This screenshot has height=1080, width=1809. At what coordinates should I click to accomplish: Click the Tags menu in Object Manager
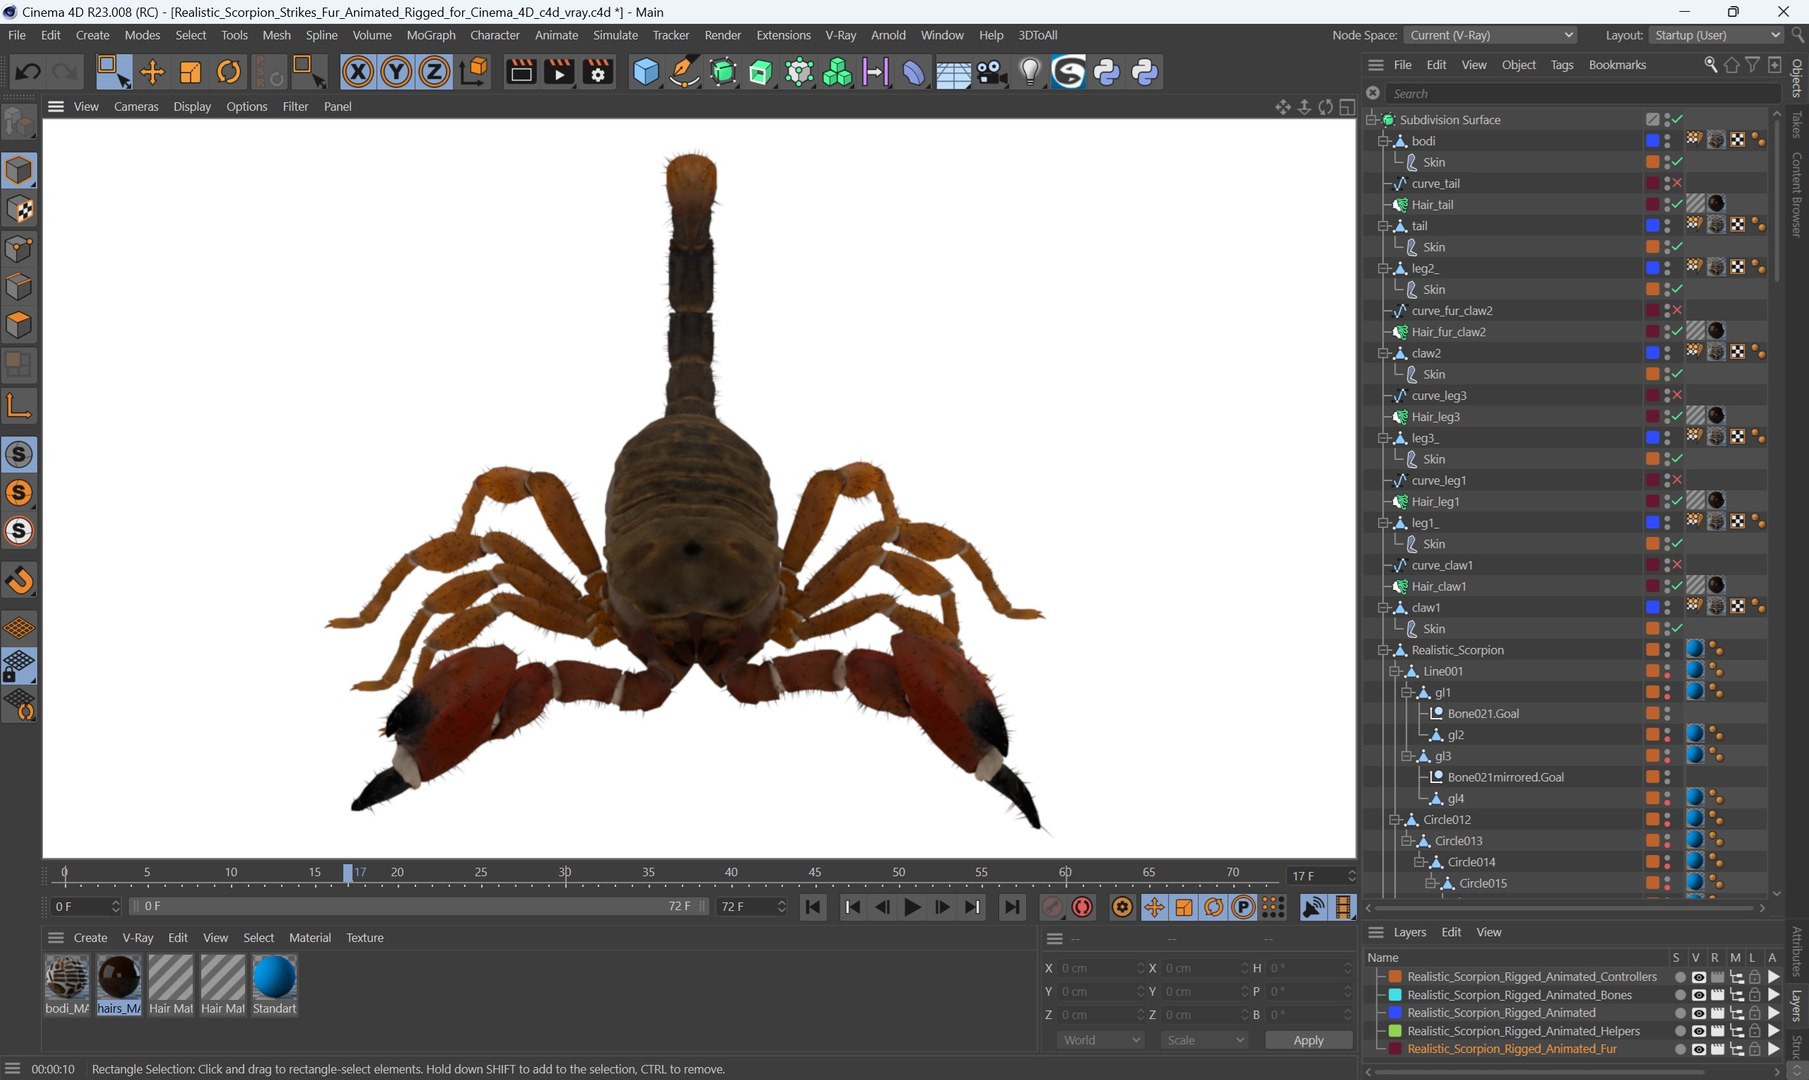1562,65
